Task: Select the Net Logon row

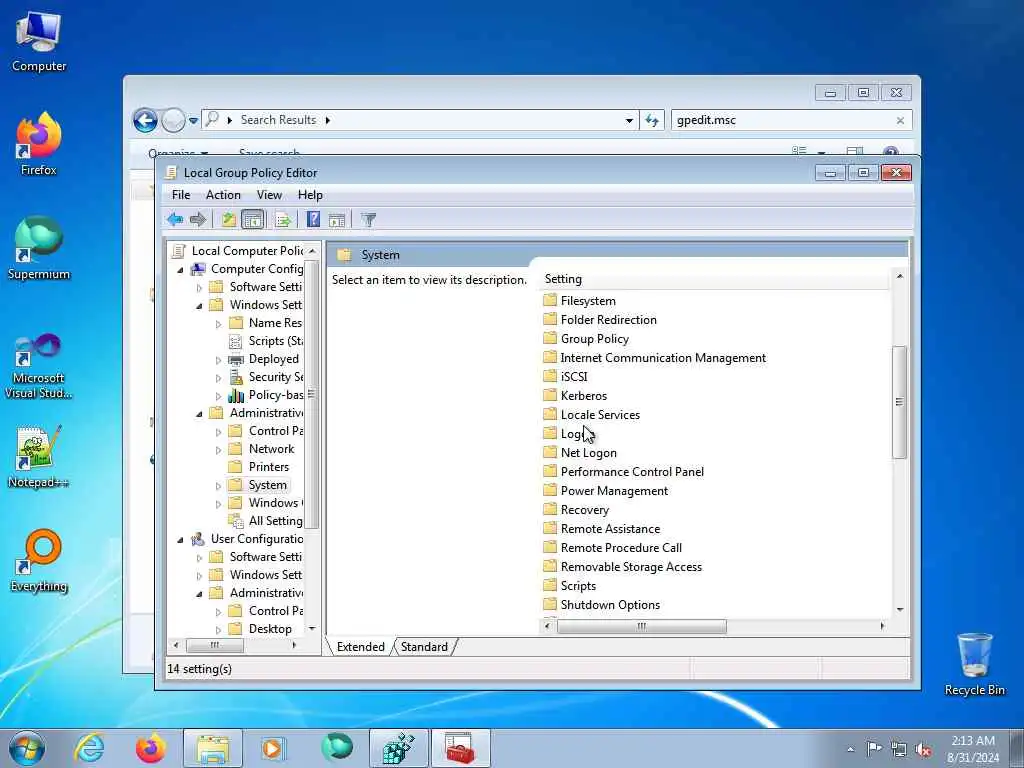Action: click(580, 453)
